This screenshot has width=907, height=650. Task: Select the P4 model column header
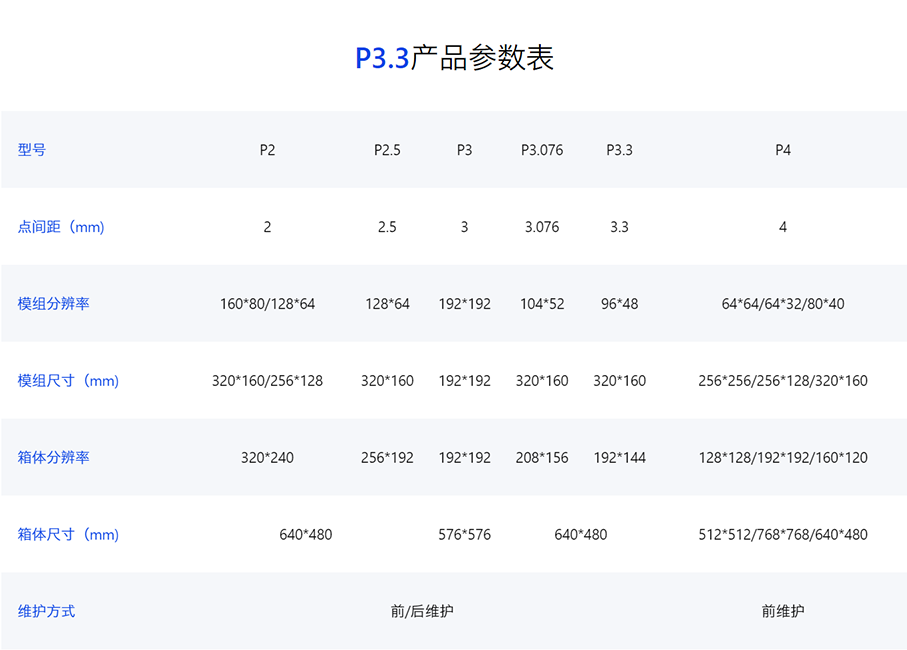(783, 150)
